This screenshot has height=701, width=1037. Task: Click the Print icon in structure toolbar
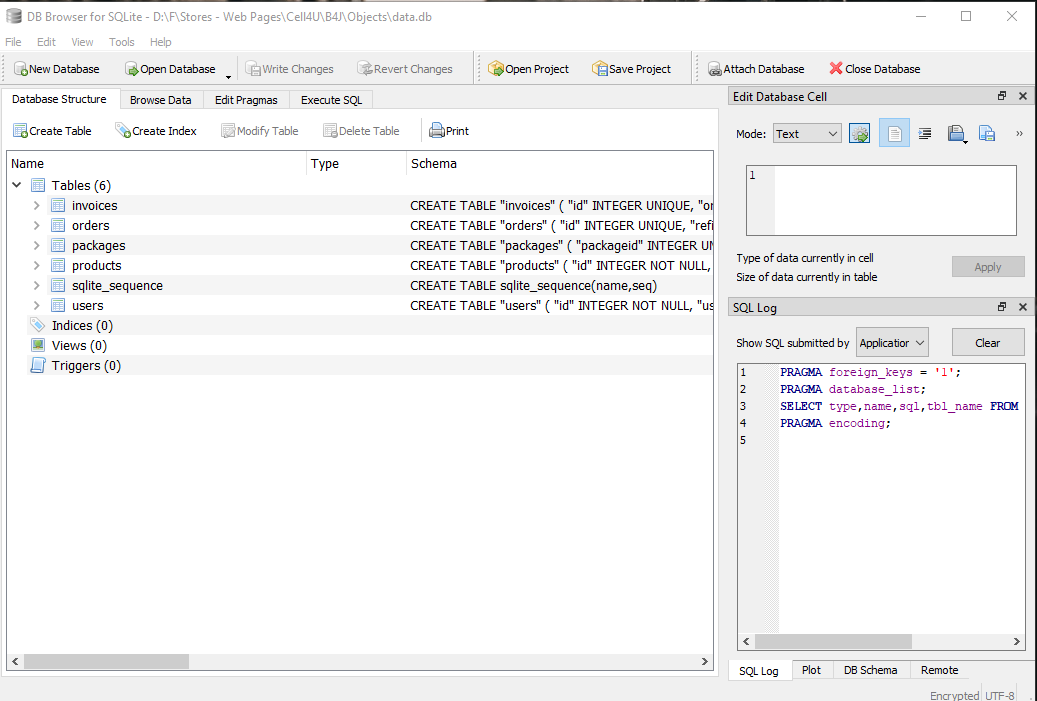pos(437,131)
